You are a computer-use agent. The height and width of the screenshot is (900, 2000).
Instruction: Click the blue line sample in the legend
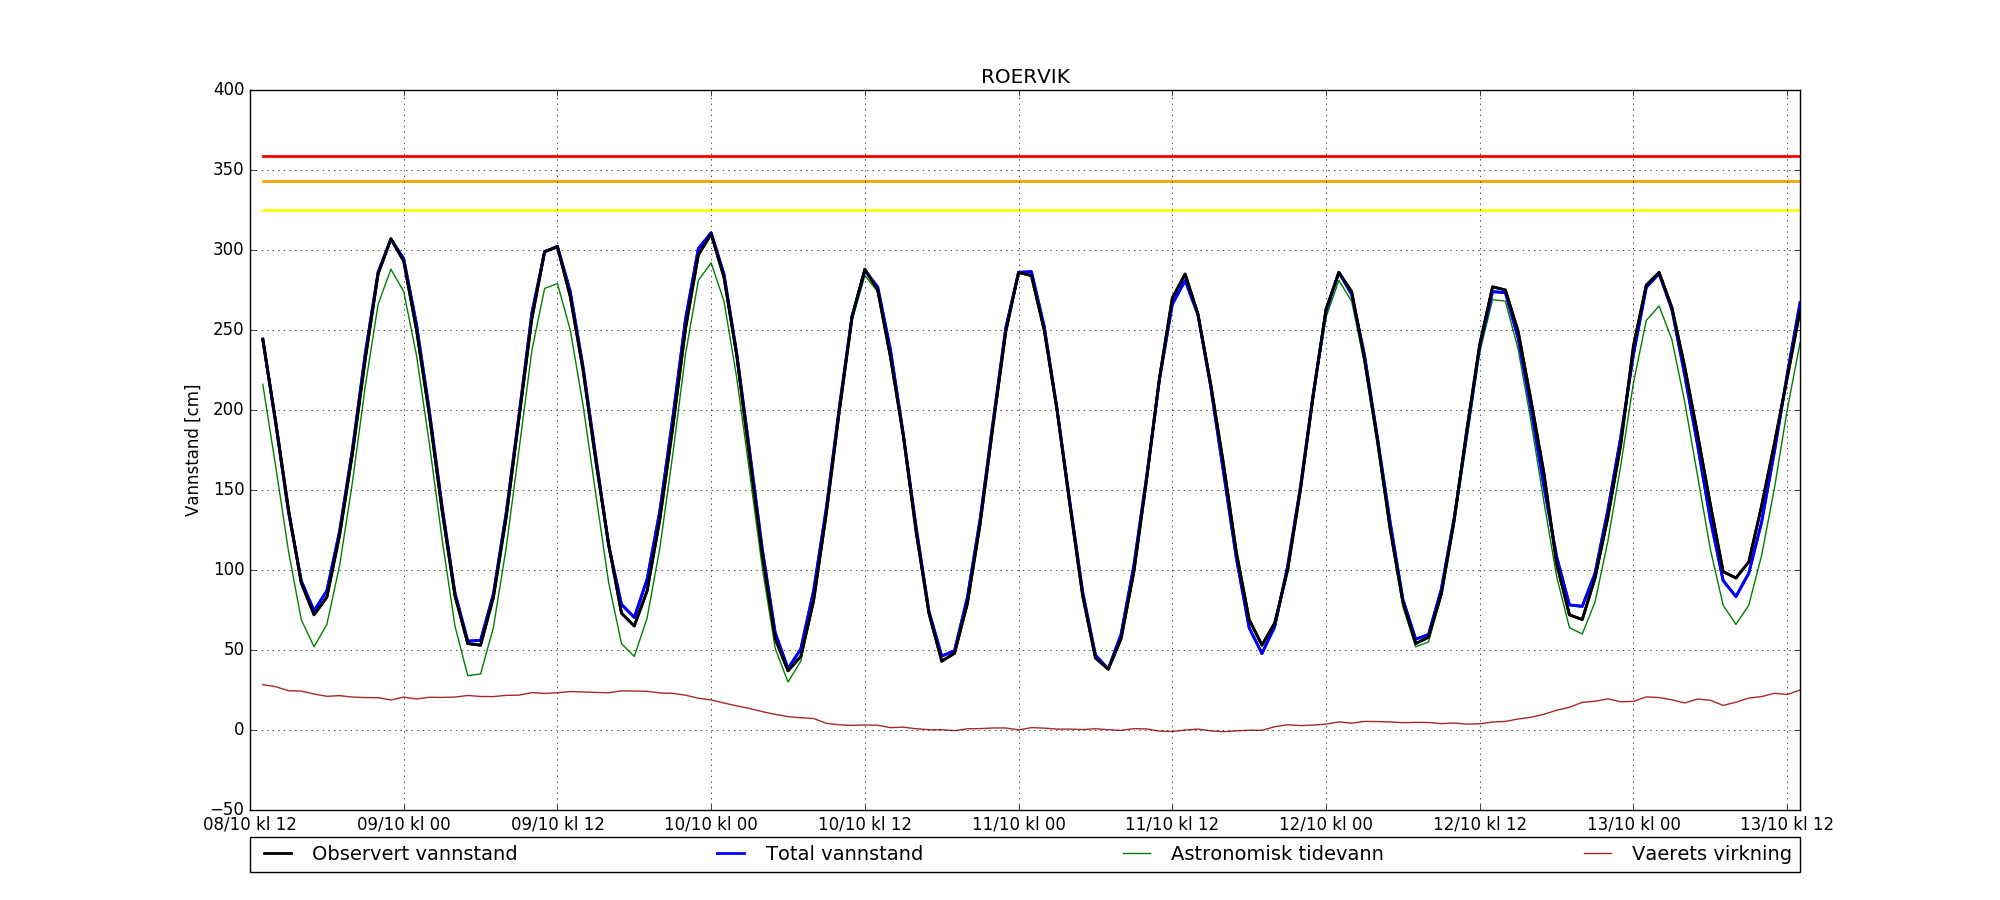(731, 854)
